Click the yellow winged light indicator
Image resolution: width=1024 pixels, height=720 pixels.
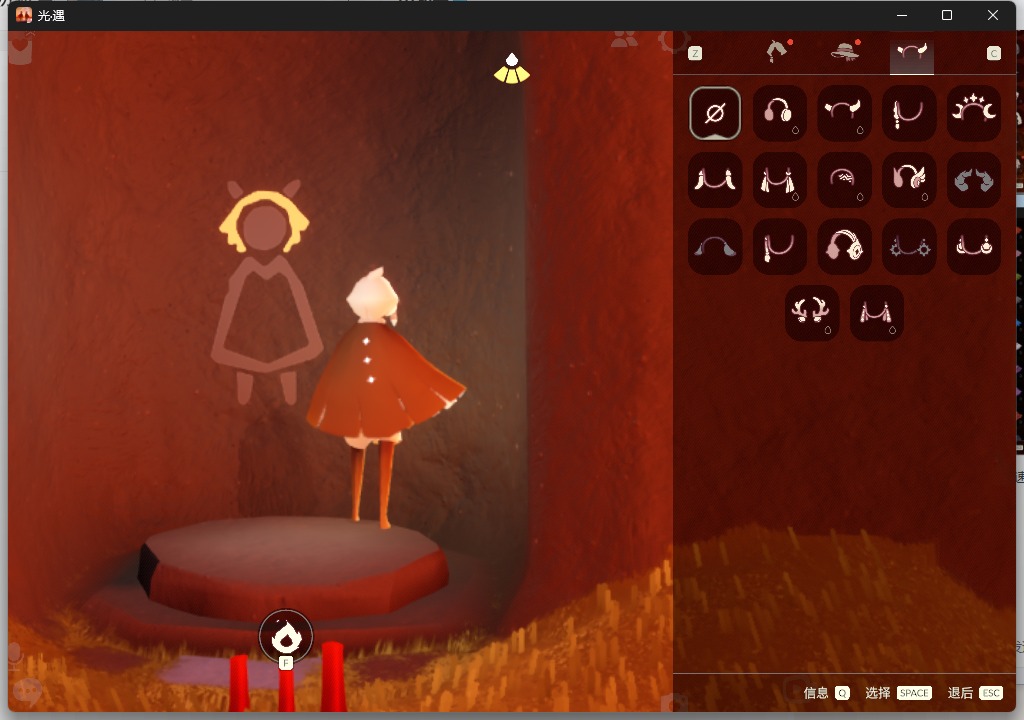[512, 69]
